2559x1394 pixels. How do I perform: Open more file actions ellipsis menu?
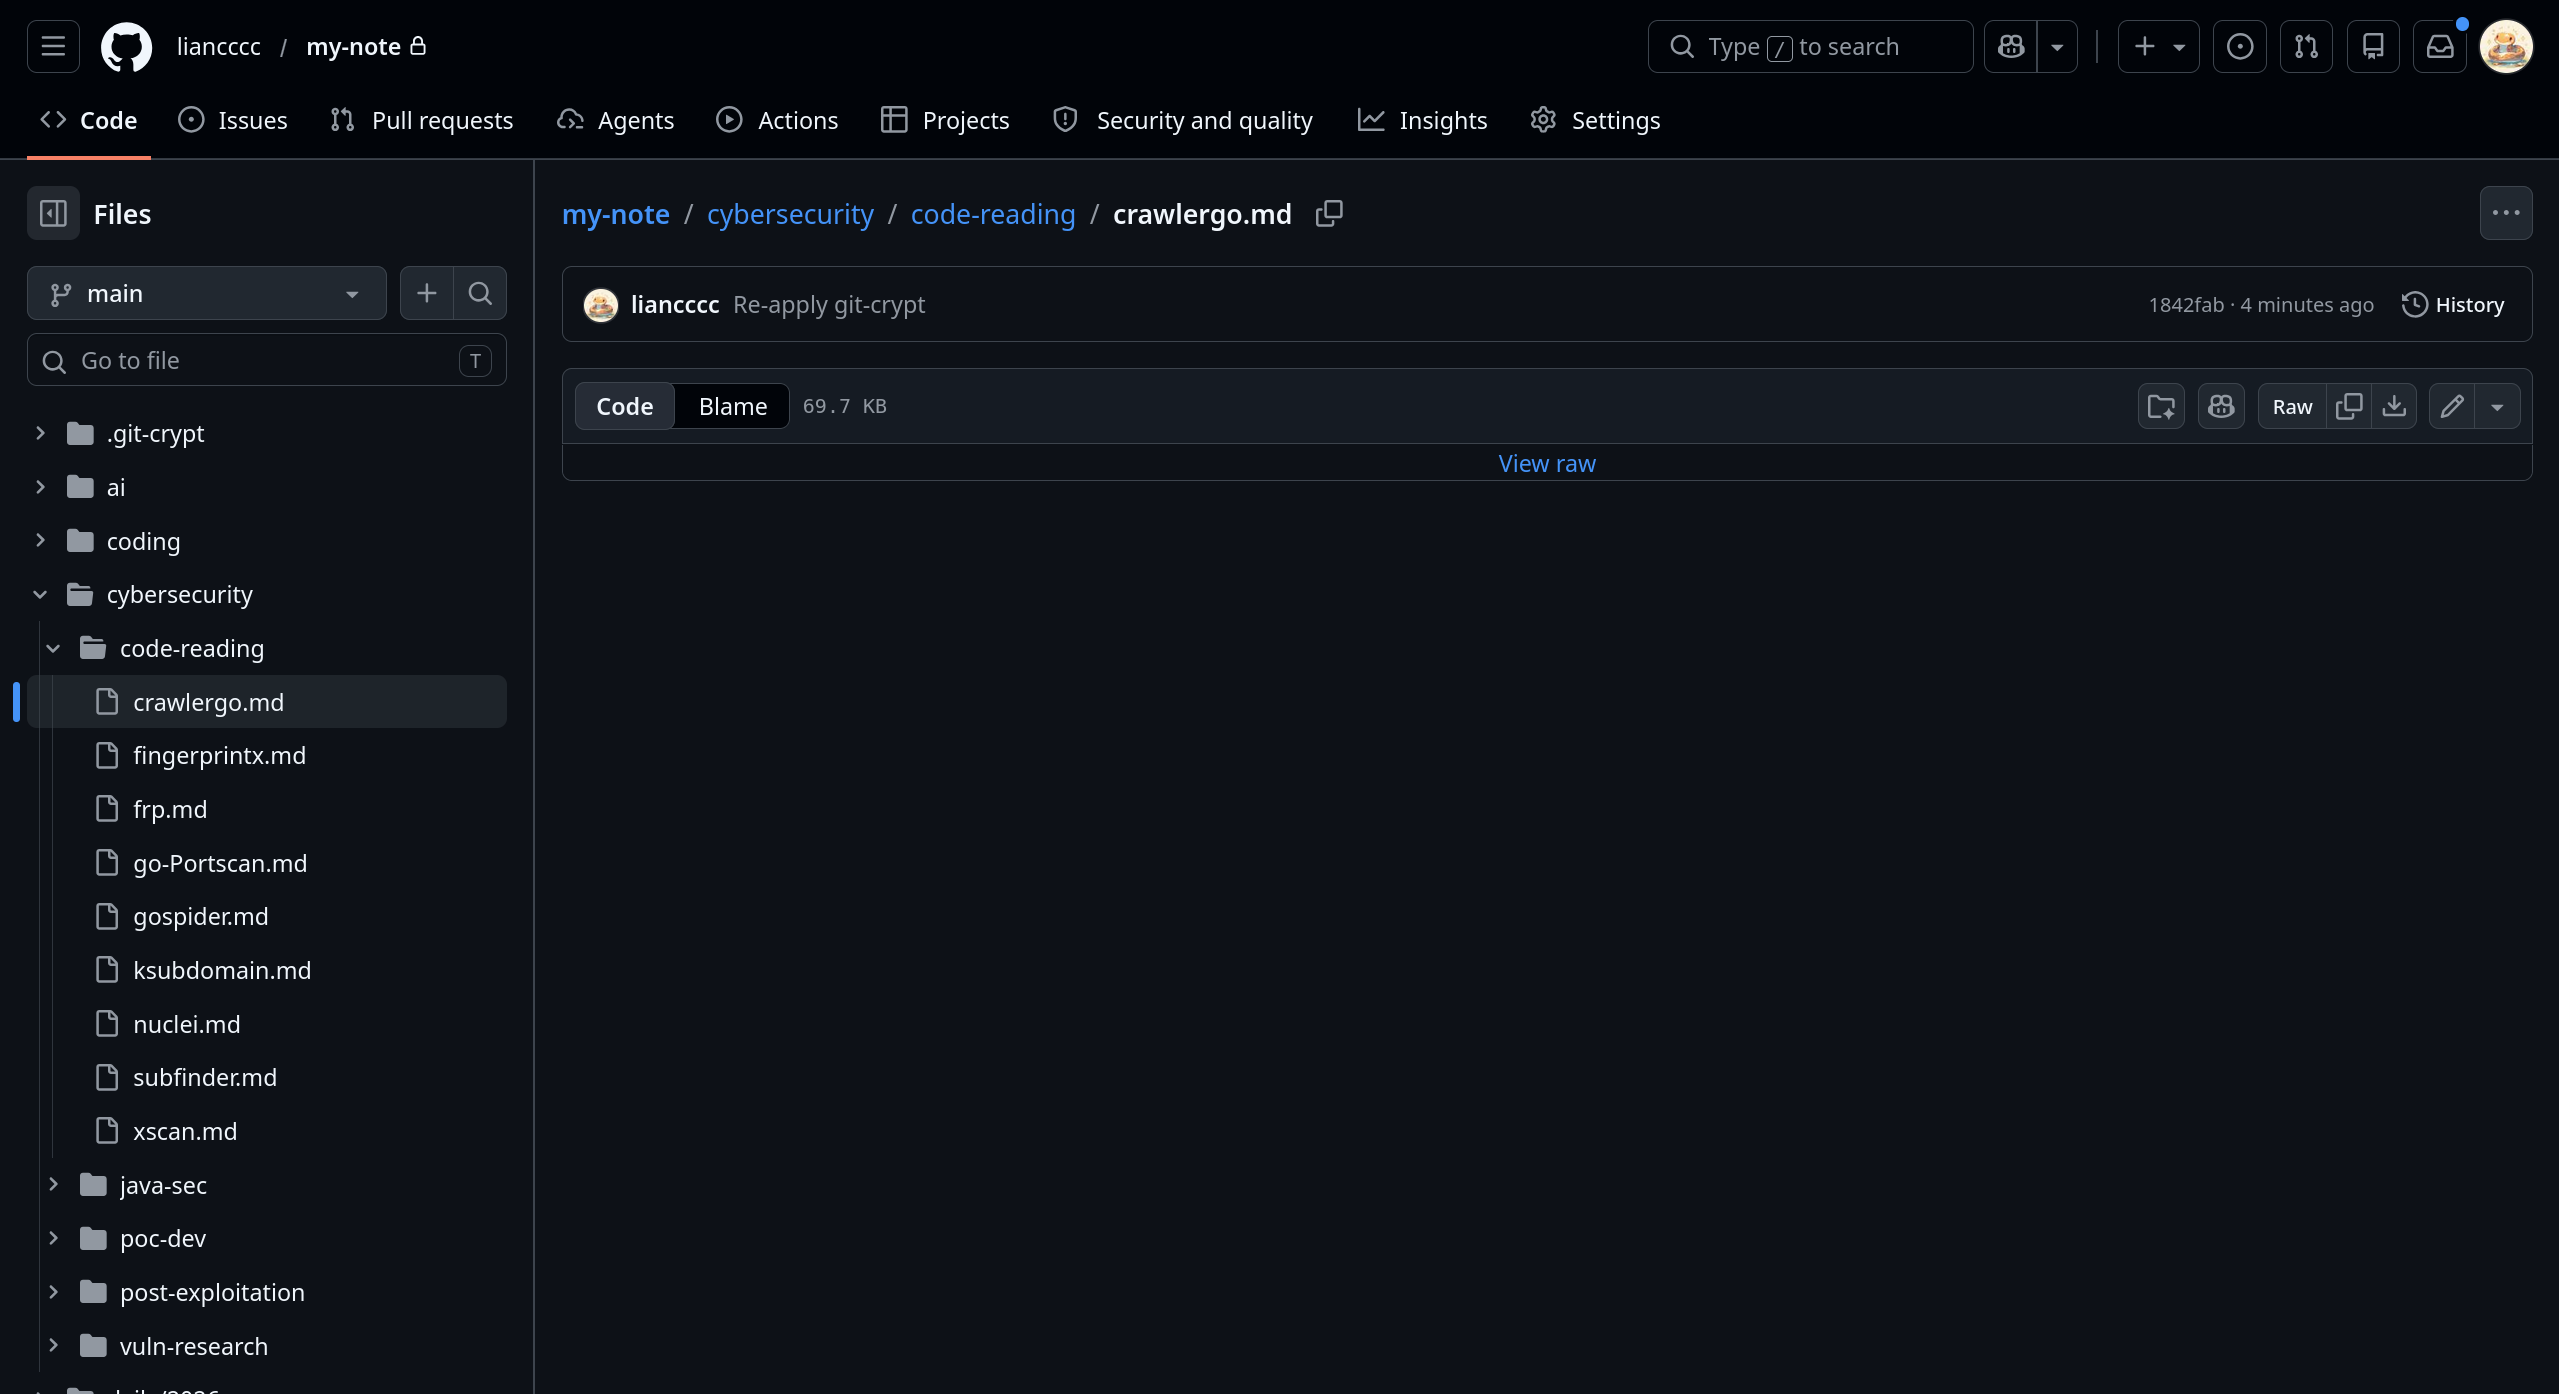pos(2506,213)
